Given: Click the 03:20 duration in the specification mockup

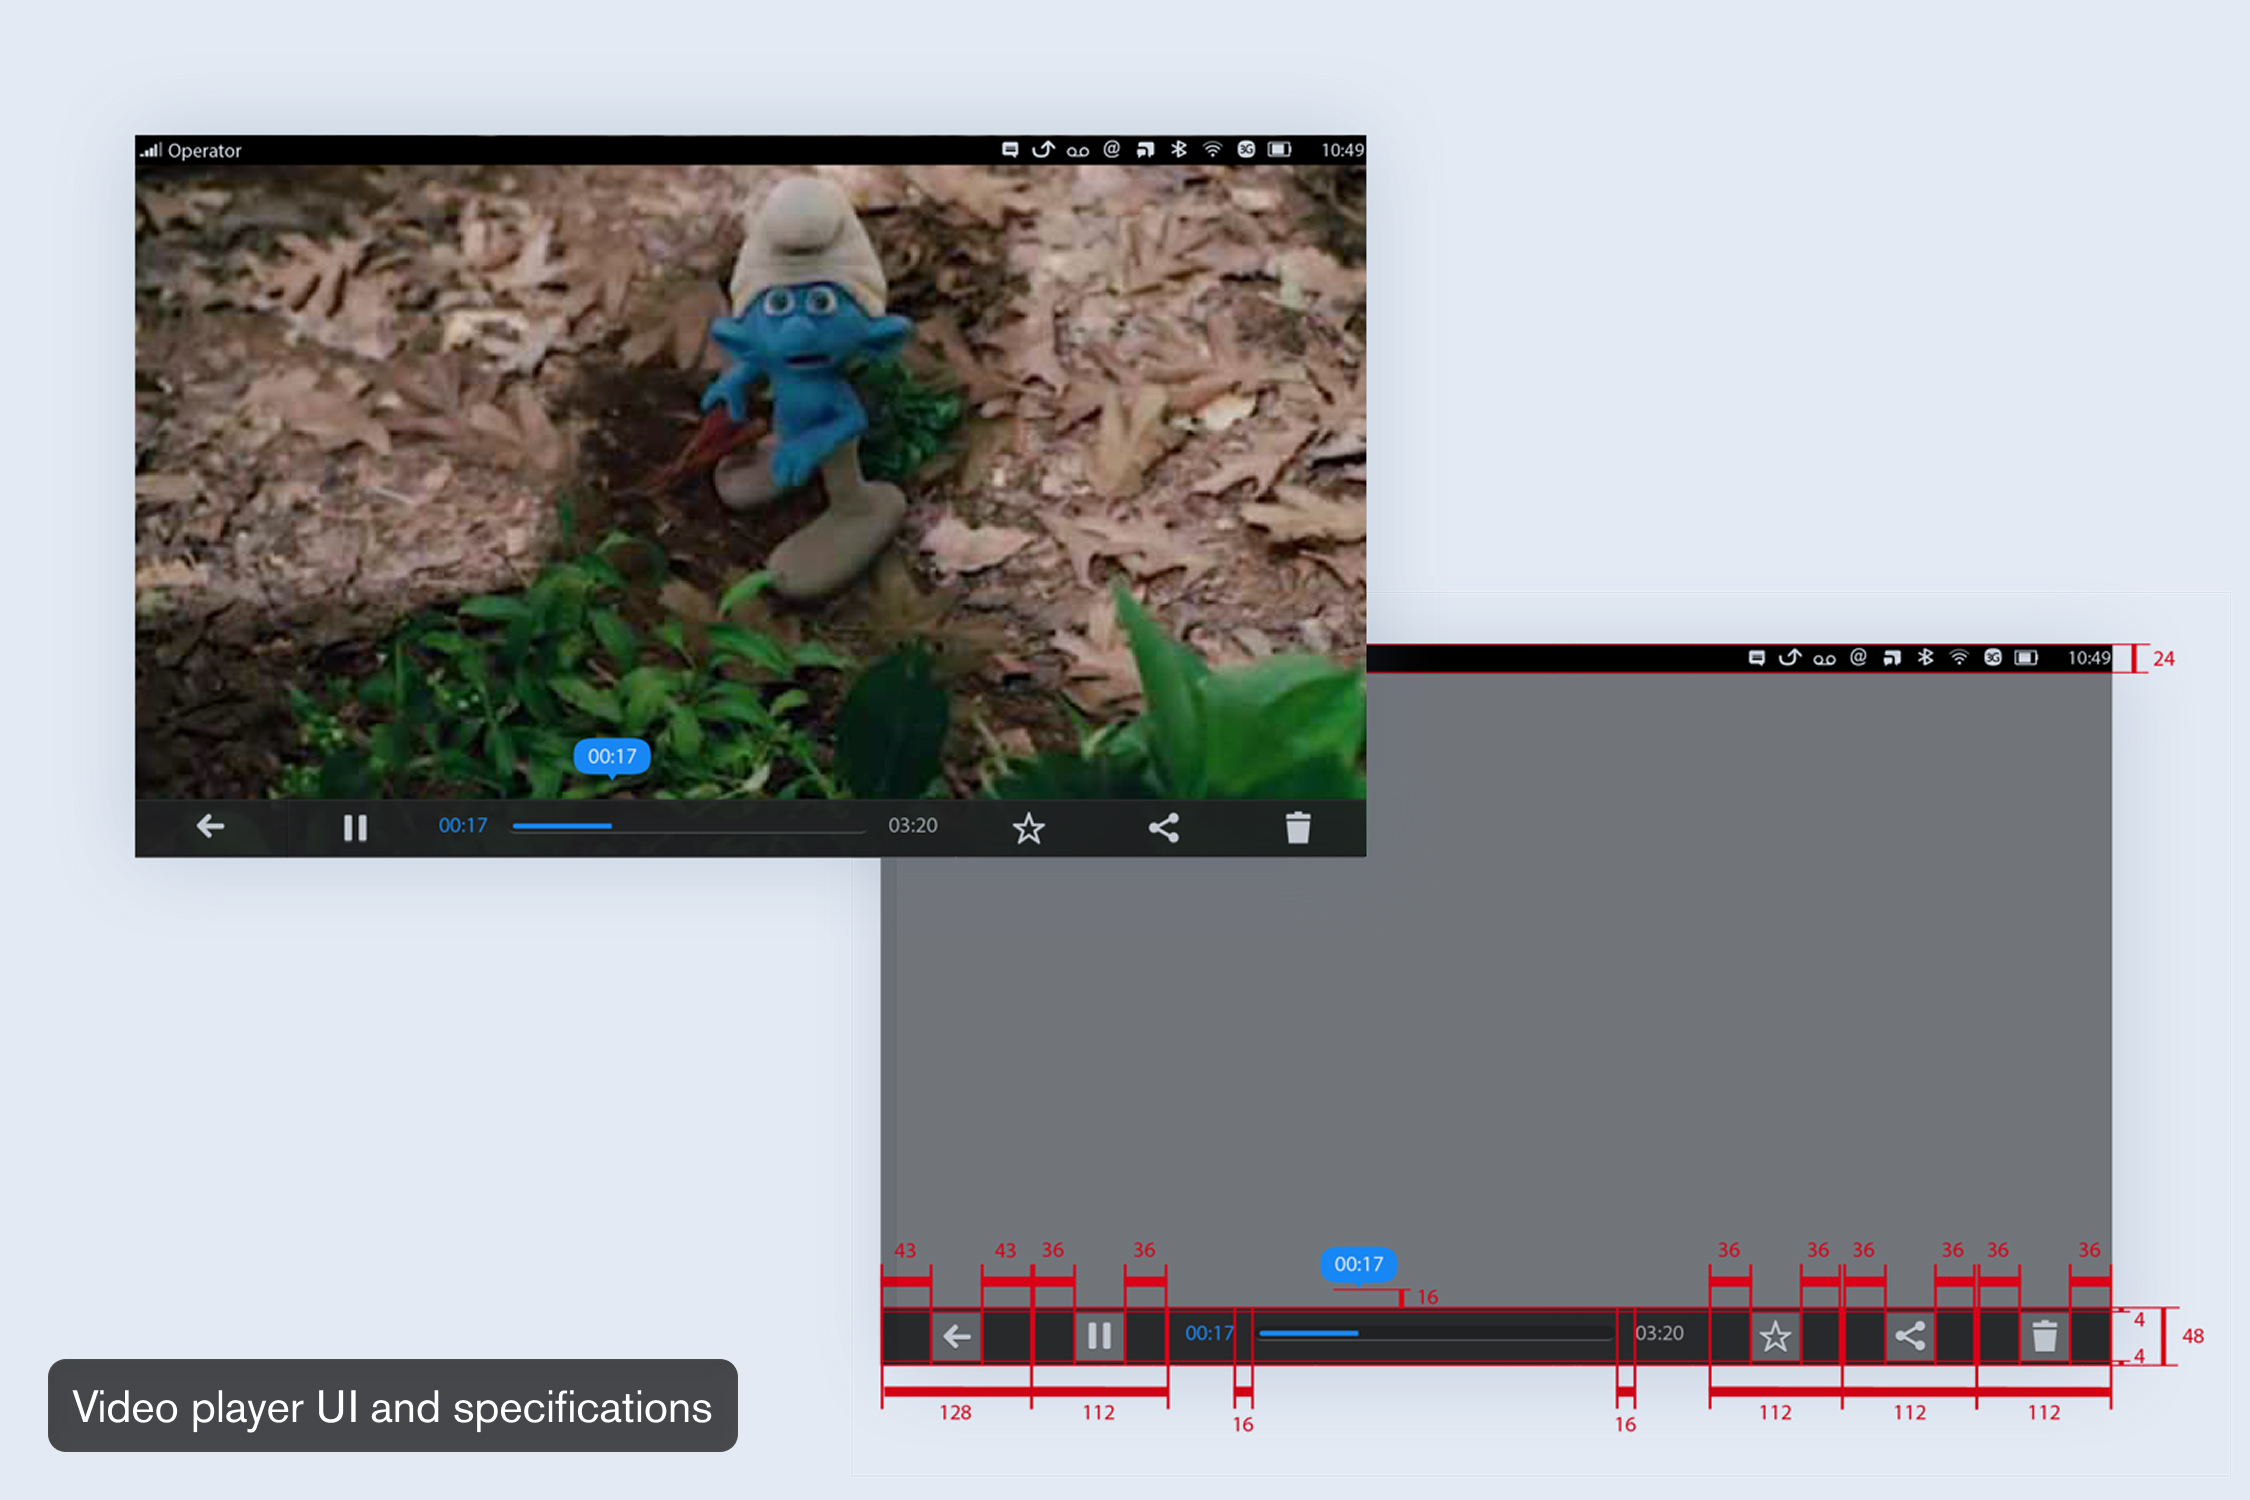Looking at the screenshot, I should click(1660, 1333).
